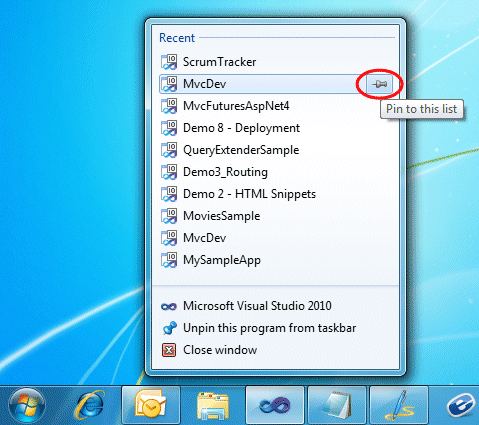The image size is (479, 425).
Task: Select Visual Studio infinity icon on taskbar
Action: (x=275, y=405)
